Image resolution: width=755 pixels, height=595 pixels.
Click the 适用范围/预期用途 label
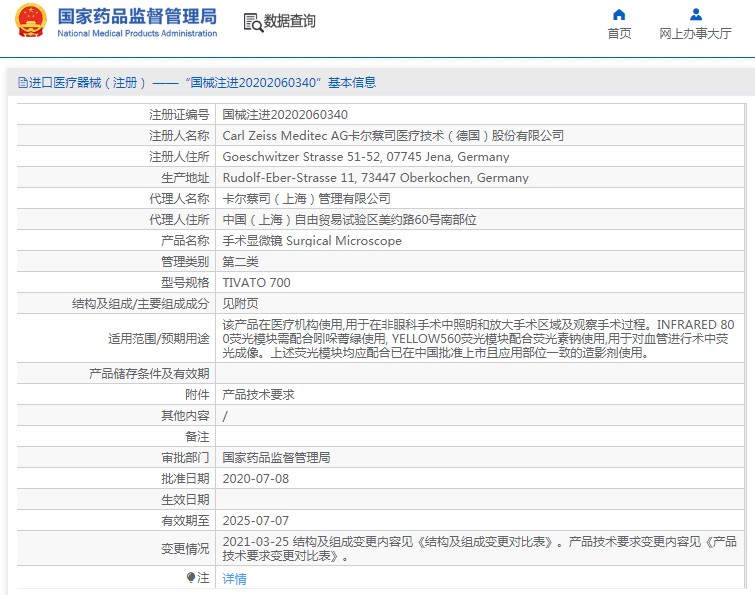tap(159, 338)
